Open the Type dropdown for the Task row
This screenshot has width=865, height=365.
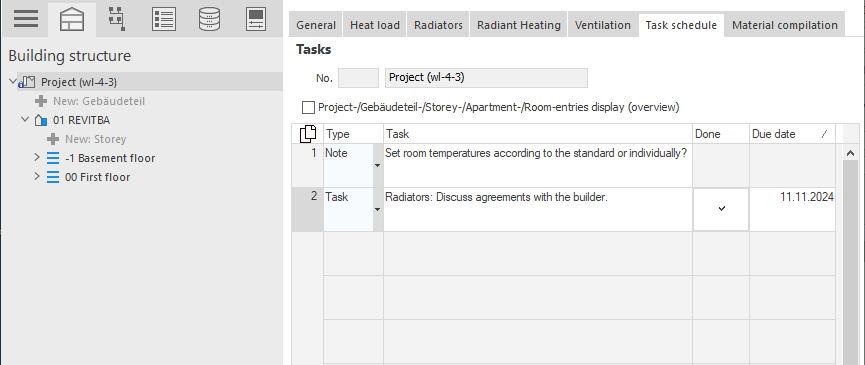click(x=377, y=210)
